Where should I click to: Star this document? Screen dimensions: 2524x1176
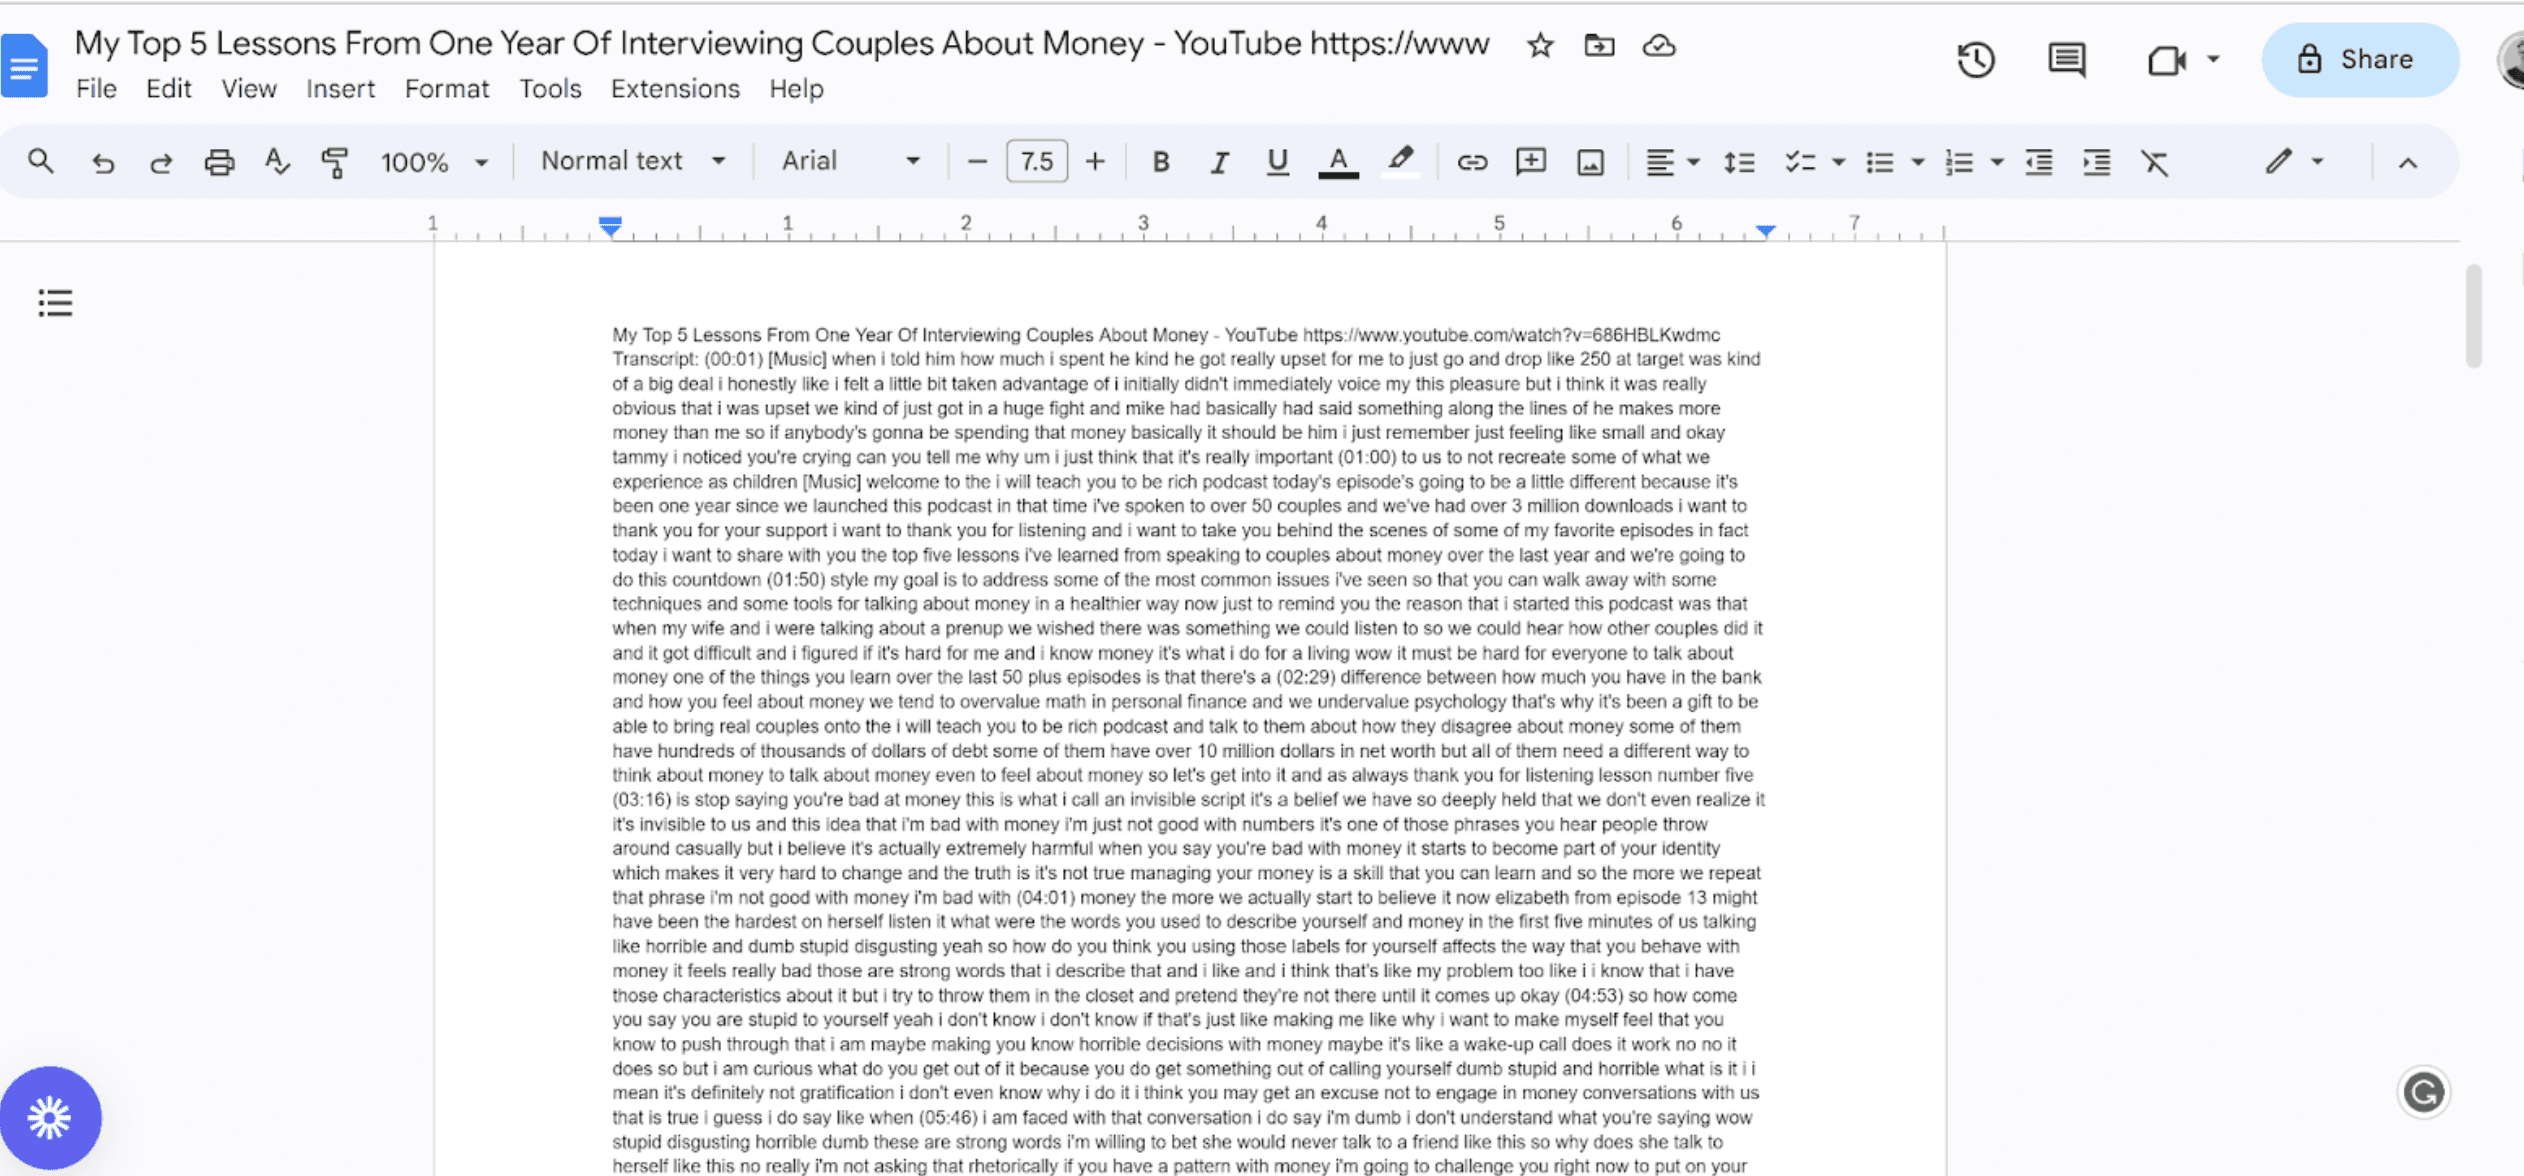tap(1540, 45)
